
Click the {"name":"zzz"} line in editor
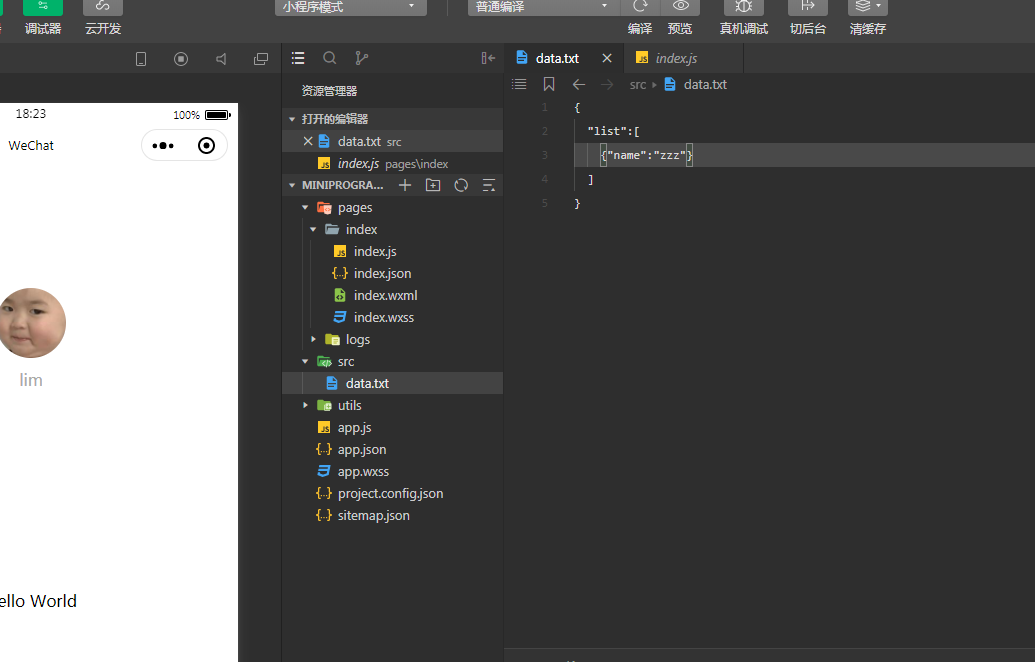coord(646,155)
